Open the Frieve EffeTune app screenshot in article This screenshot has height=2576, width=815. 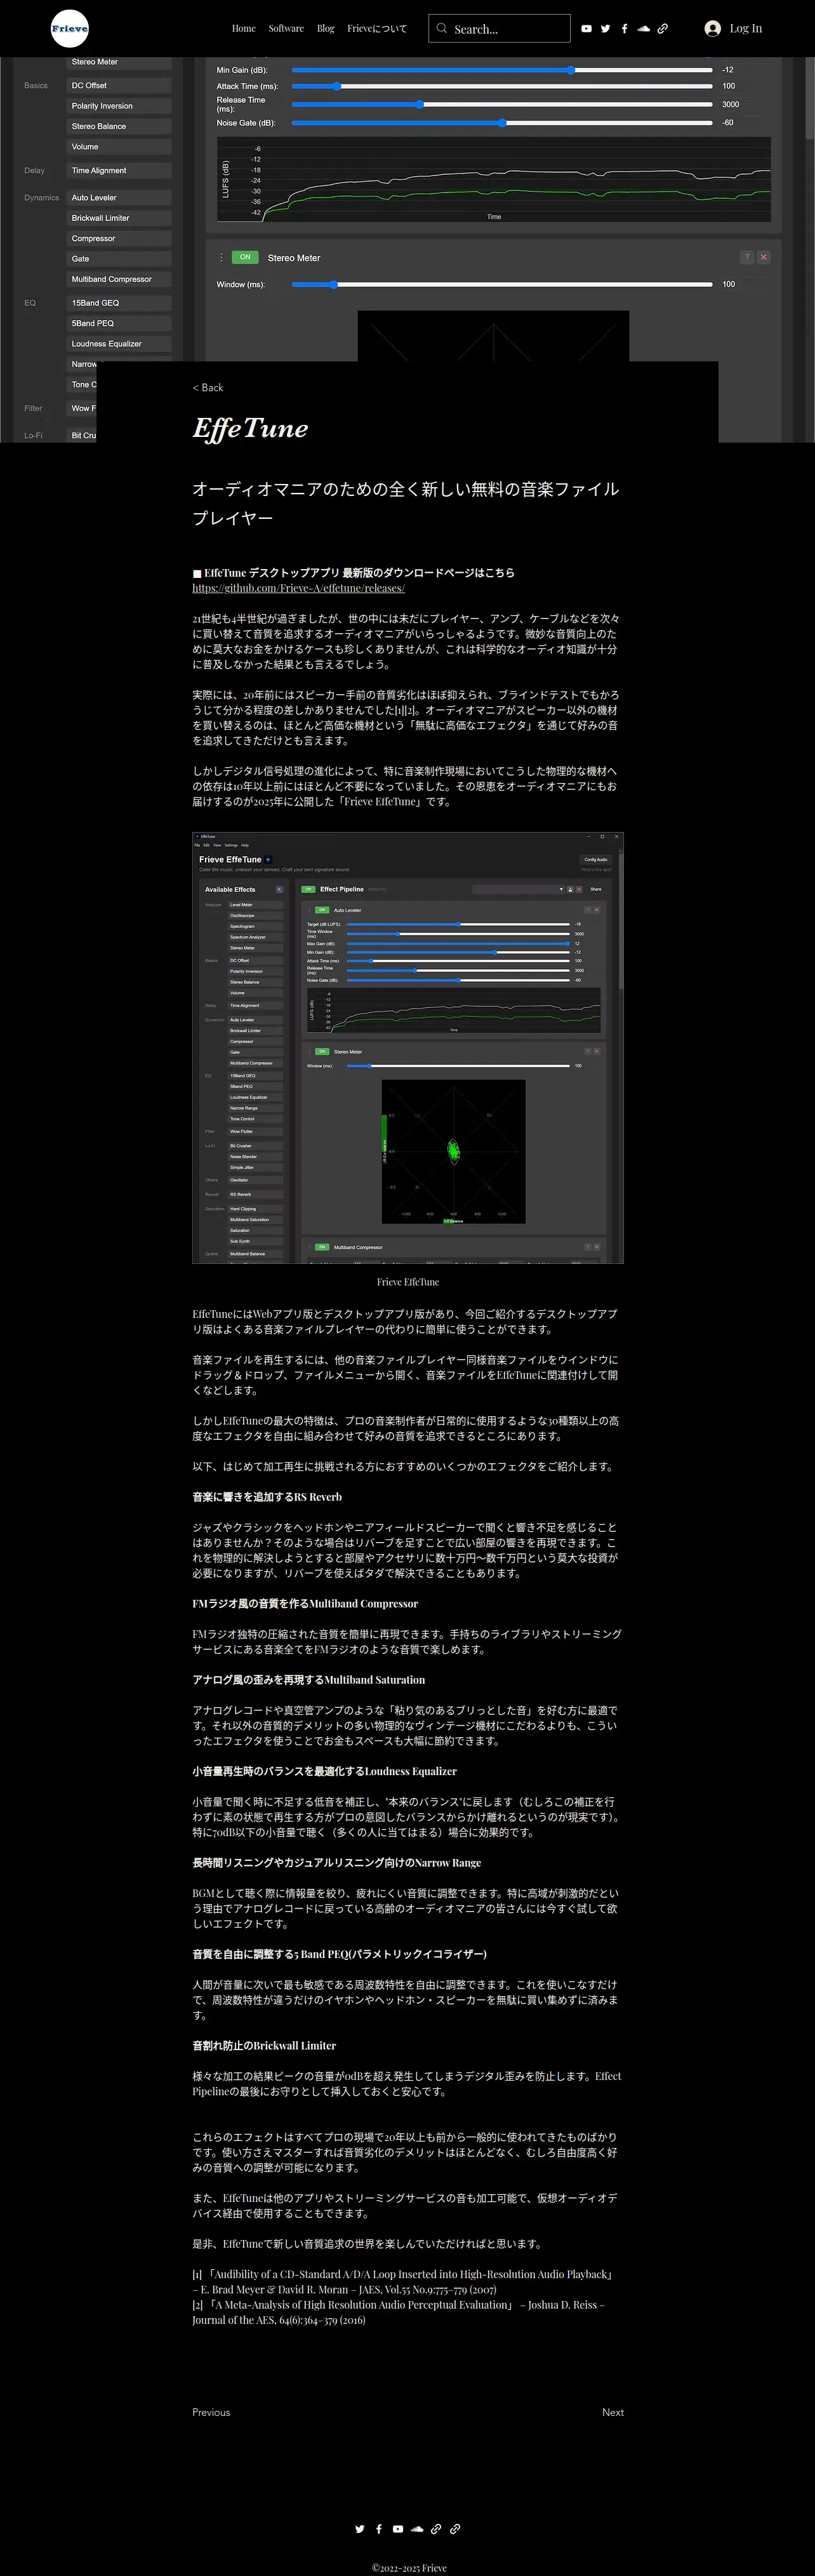[x=408, y=1048]
